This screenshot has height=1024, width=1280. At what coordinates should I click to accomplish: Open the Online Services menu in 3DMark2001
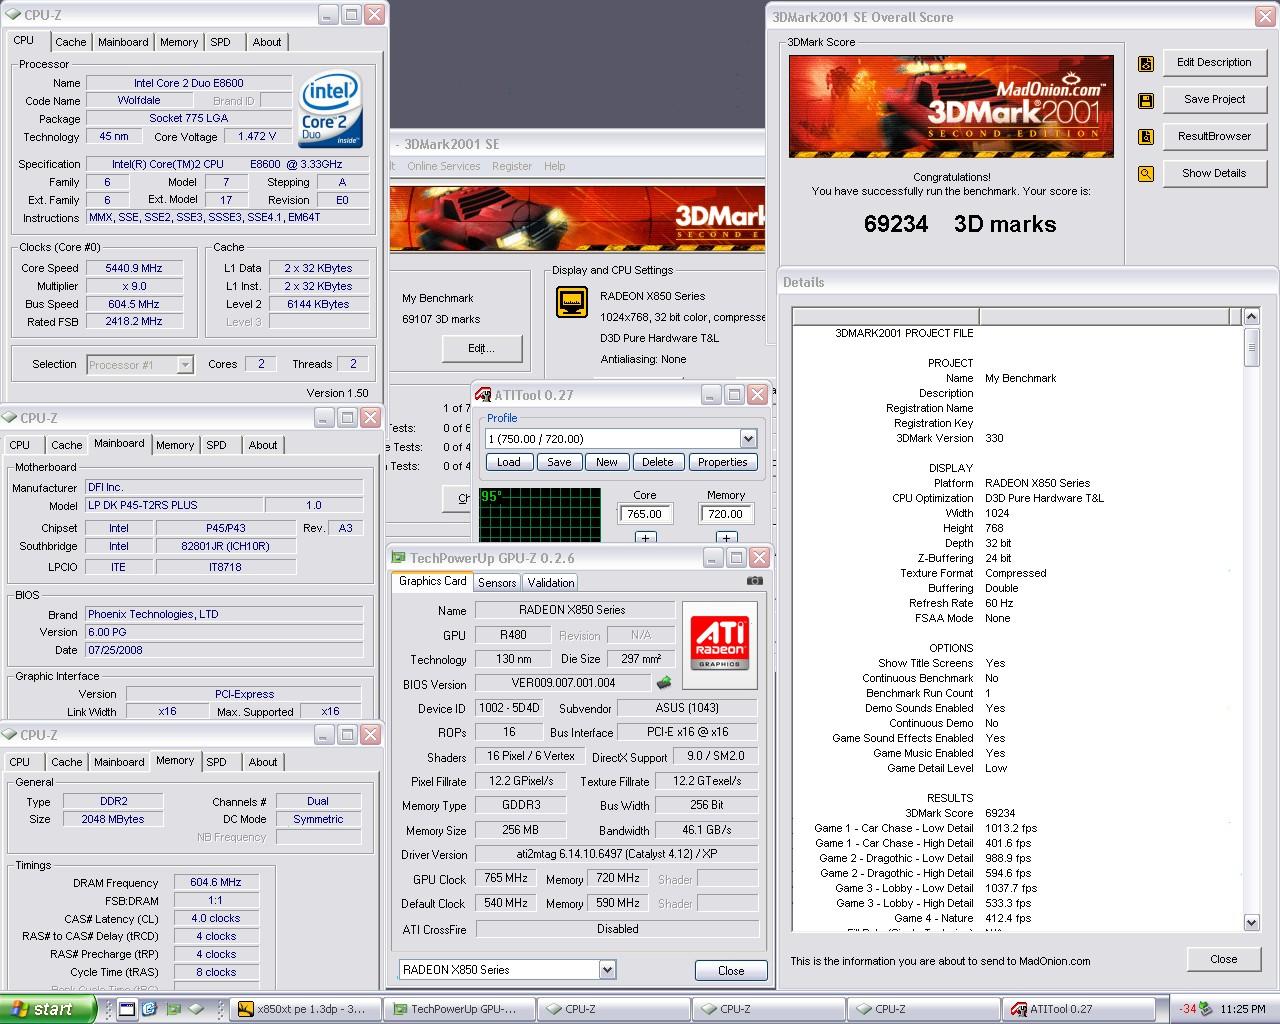tap(443, 166)
